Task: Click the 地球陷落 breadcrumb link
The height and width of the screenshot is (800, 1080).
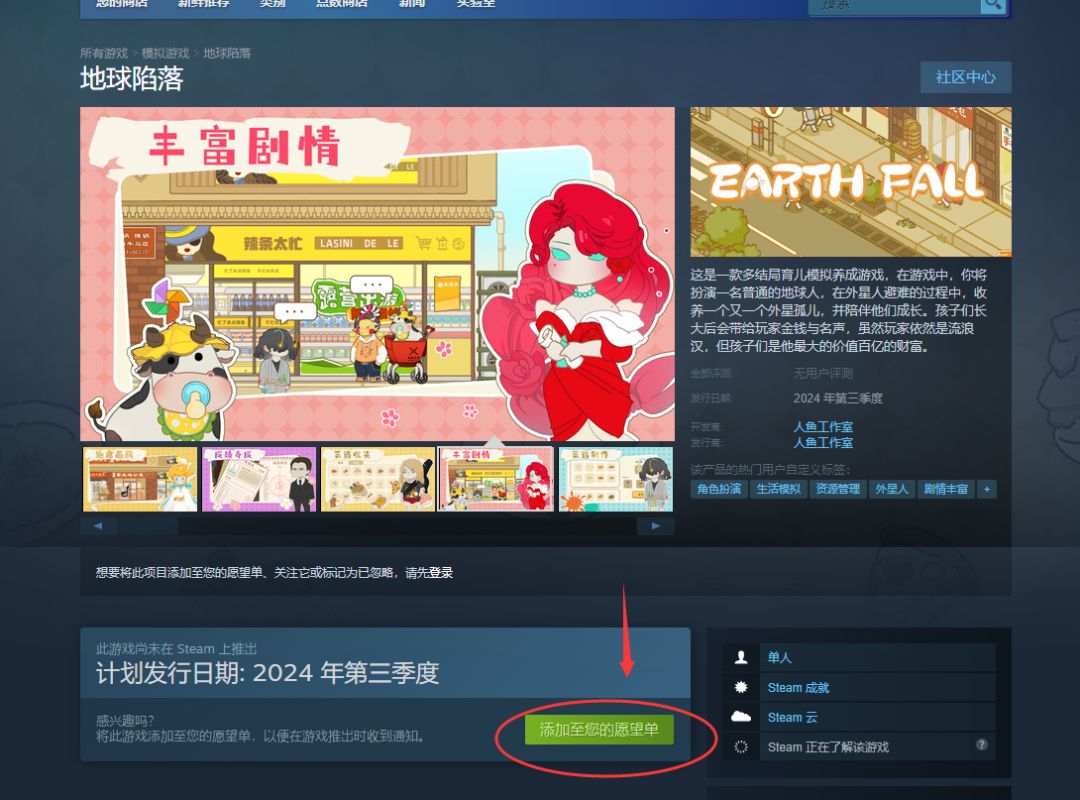Action: 227,53
